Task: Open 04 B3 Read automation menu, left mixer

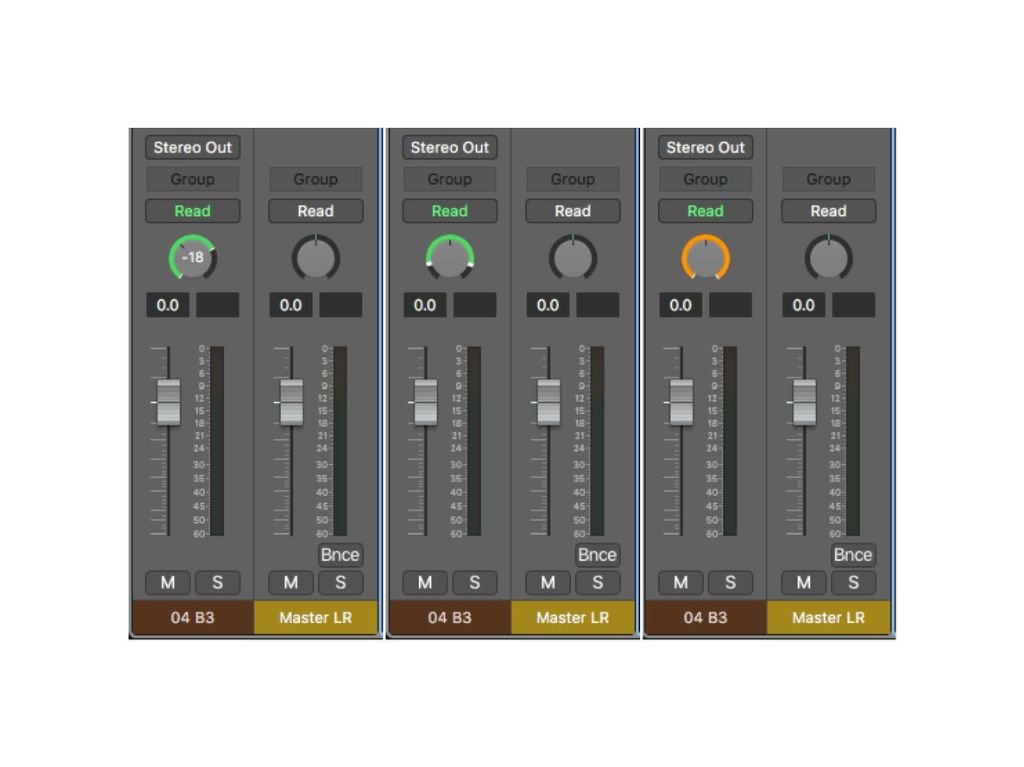Action: [x=193, y=211]
